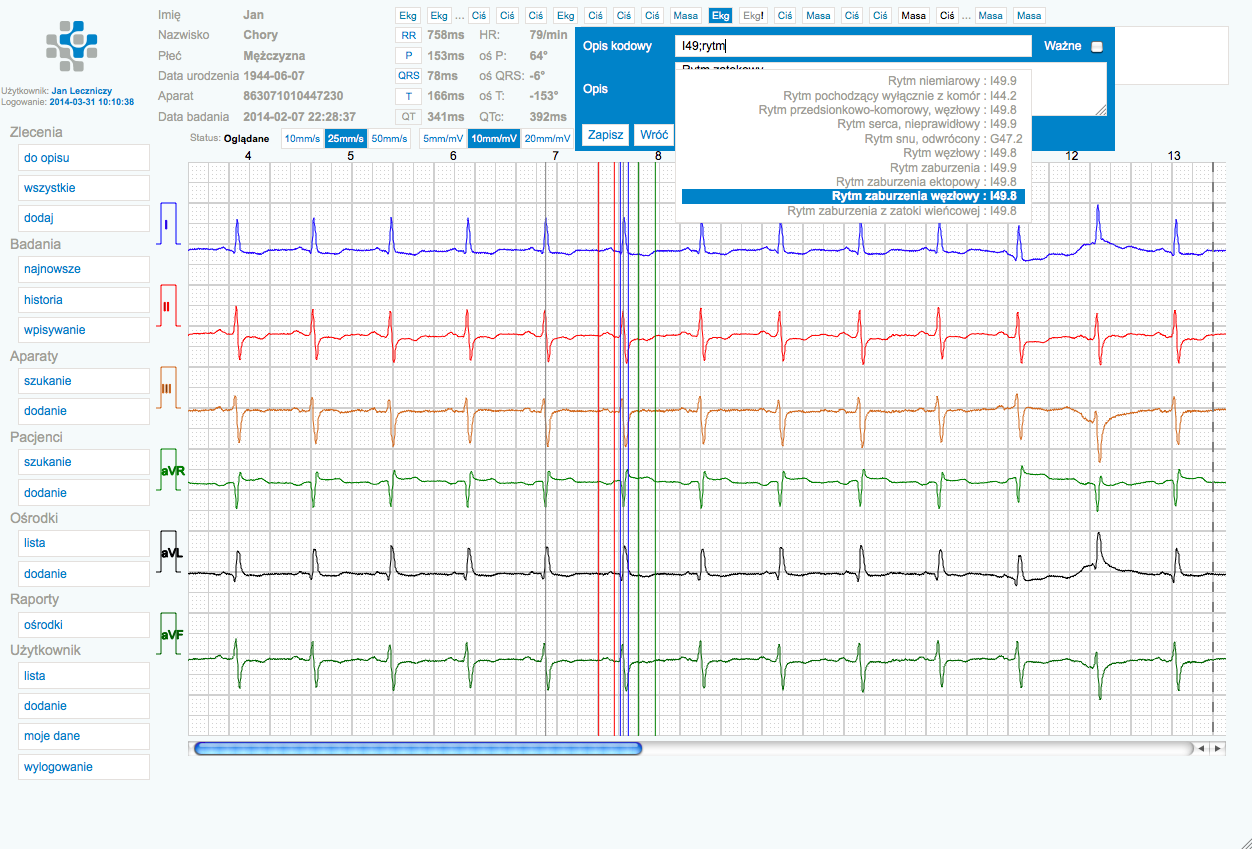Pick Rytm serca, nieprawidłowy suggestion
This screenshot has height=849, width=1252.
click(x=851, y=124)
